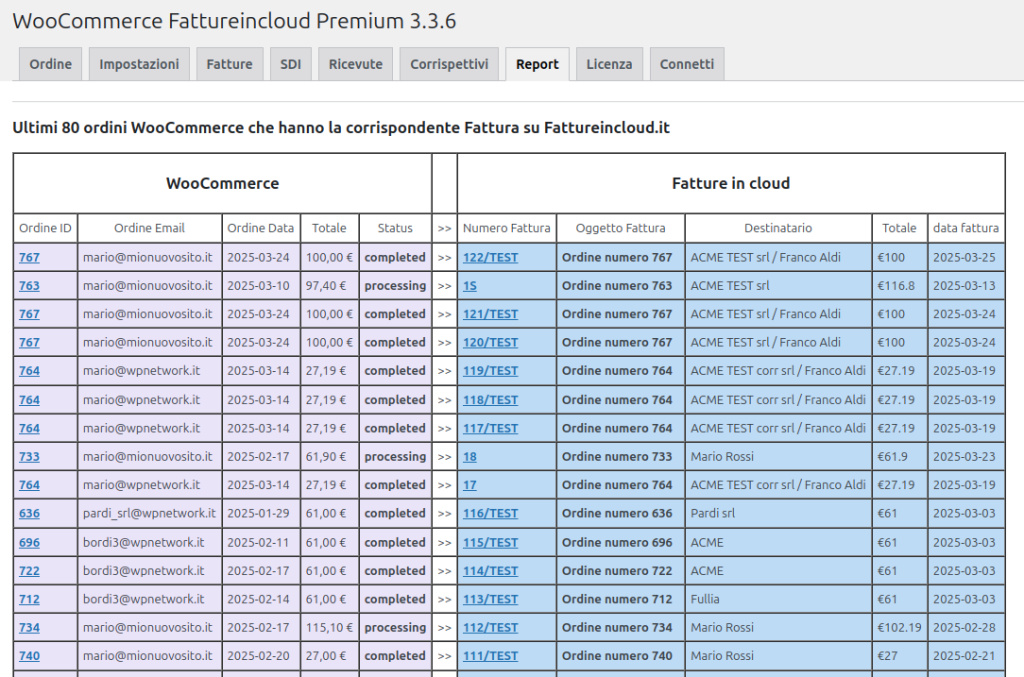Open order 767 link in 122/TEST row

click(29, 257)
